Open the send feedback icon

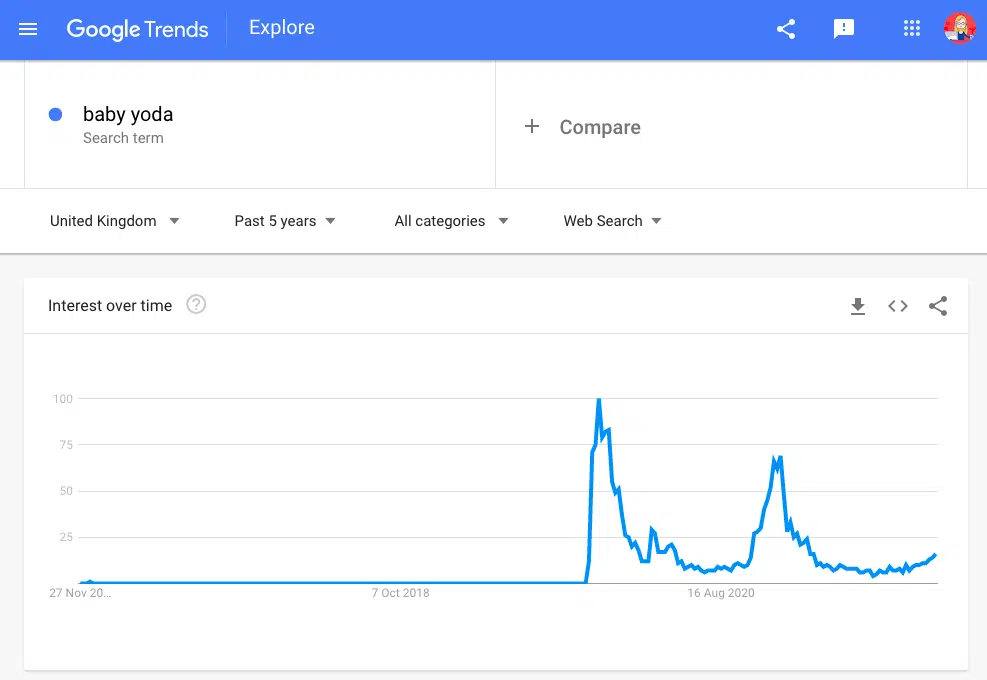844,29
